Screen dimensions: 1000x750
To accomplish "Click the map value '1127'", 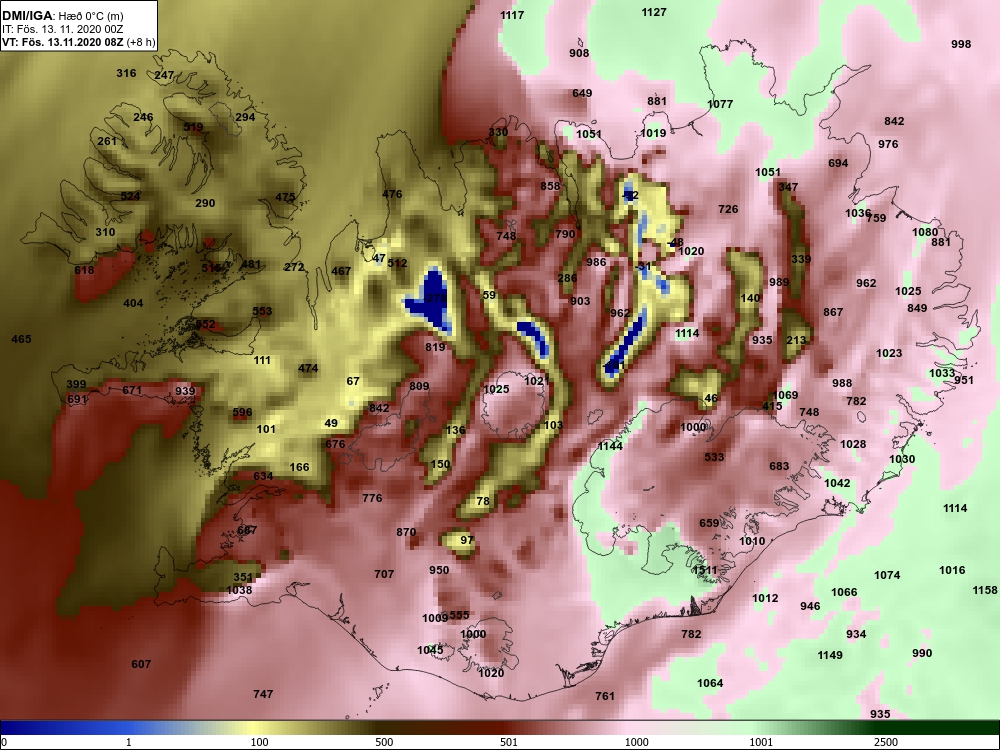I will [x=654, y=12].
